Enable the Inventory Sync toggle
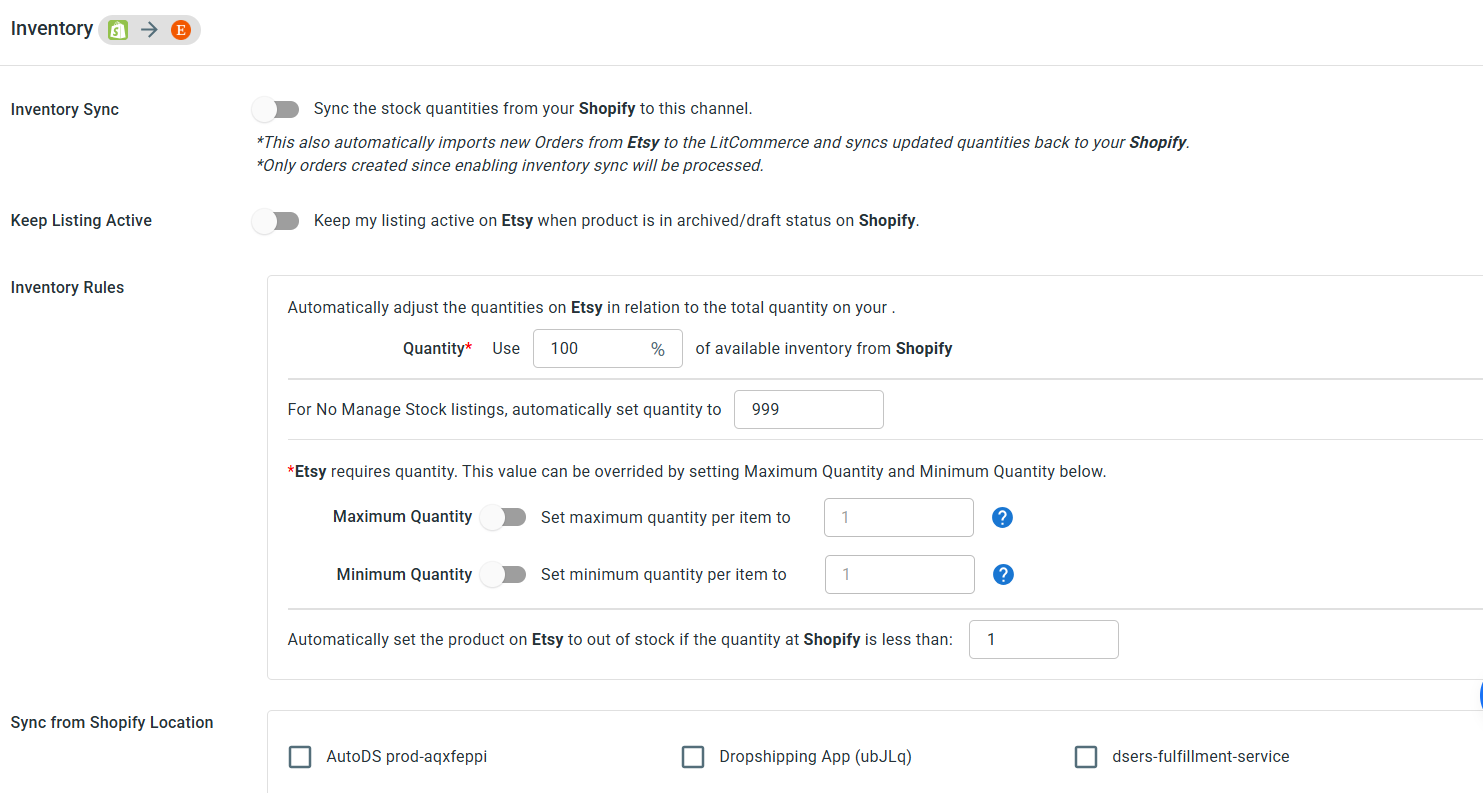 276,109
